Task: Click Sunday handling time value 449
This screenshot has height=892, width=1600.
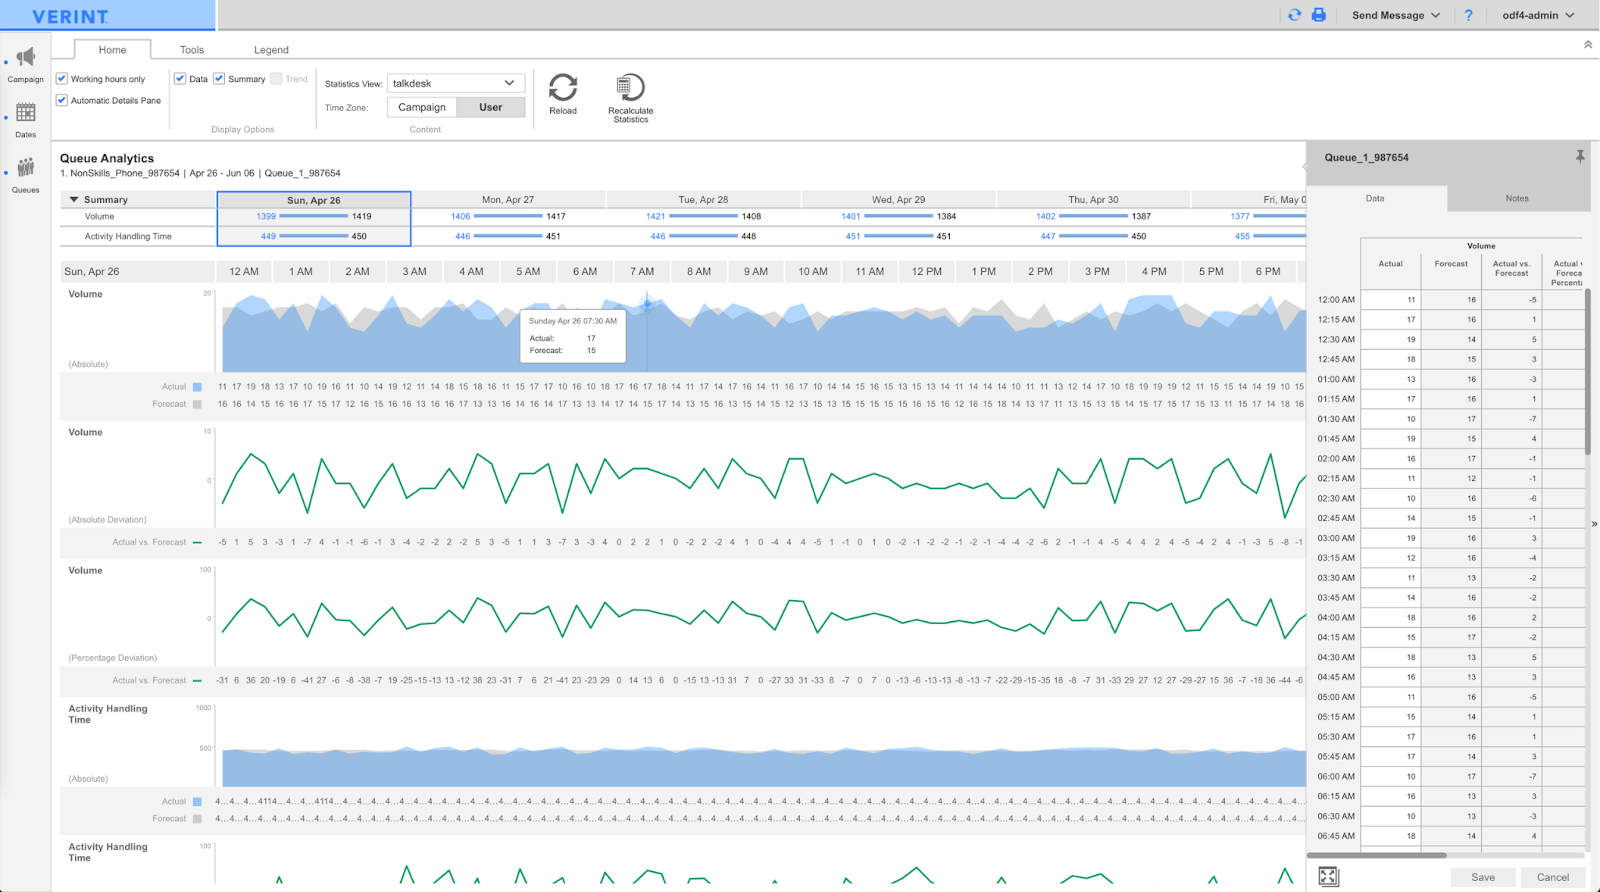Action: pos(268,237)
